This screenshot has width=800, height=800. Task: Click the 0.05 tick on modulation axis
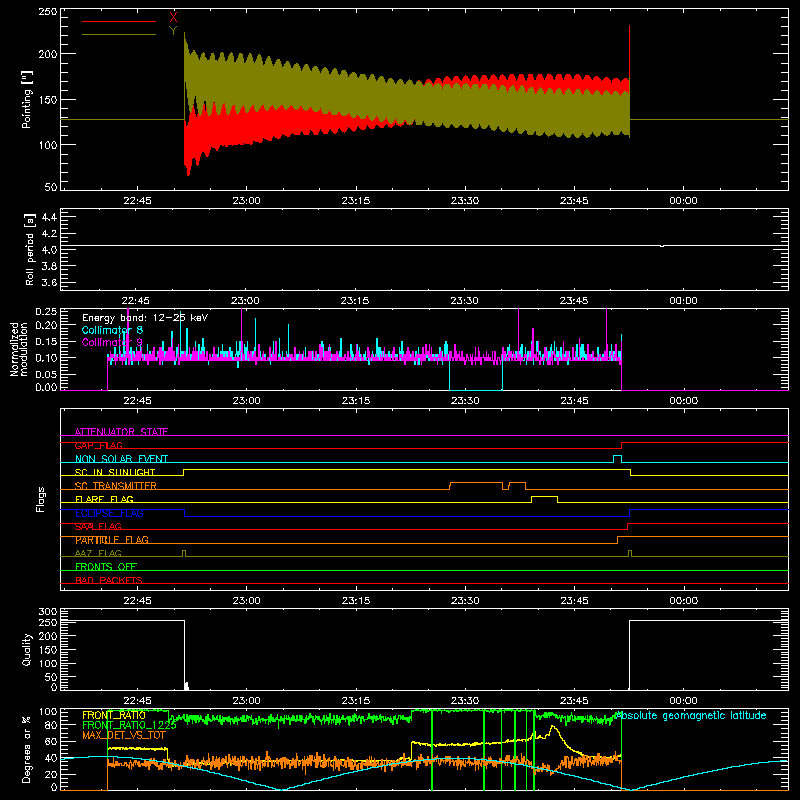point(46,374)
